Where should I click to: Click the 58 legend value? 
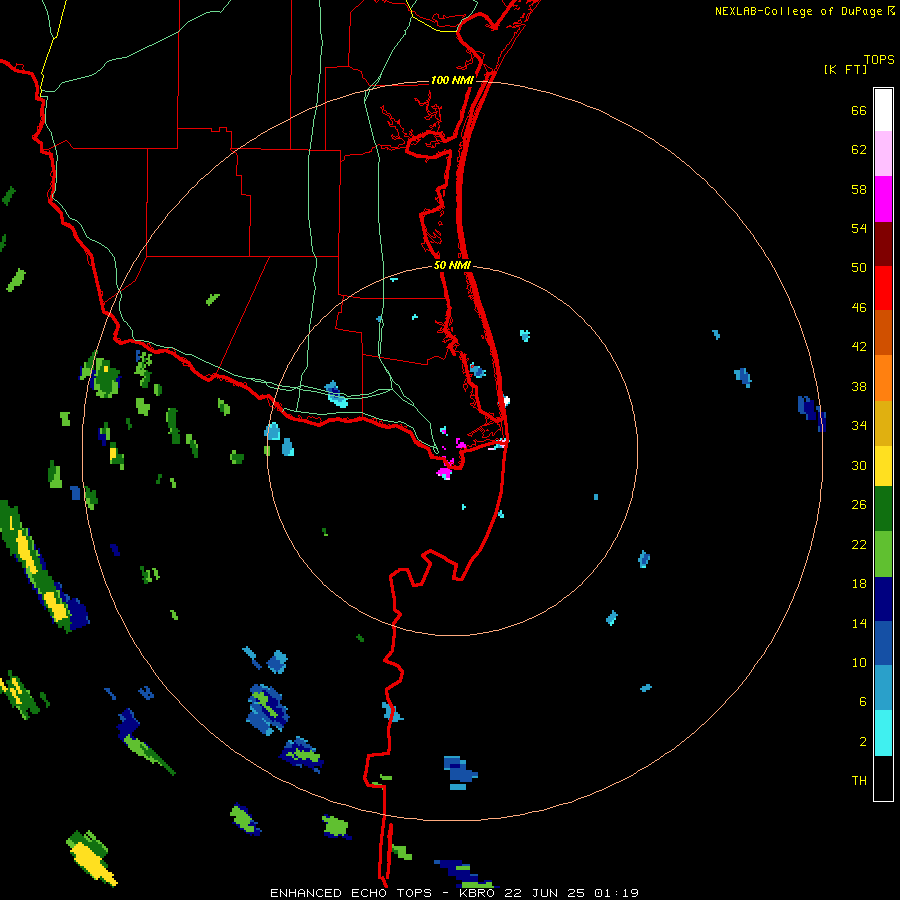point(859,189)
